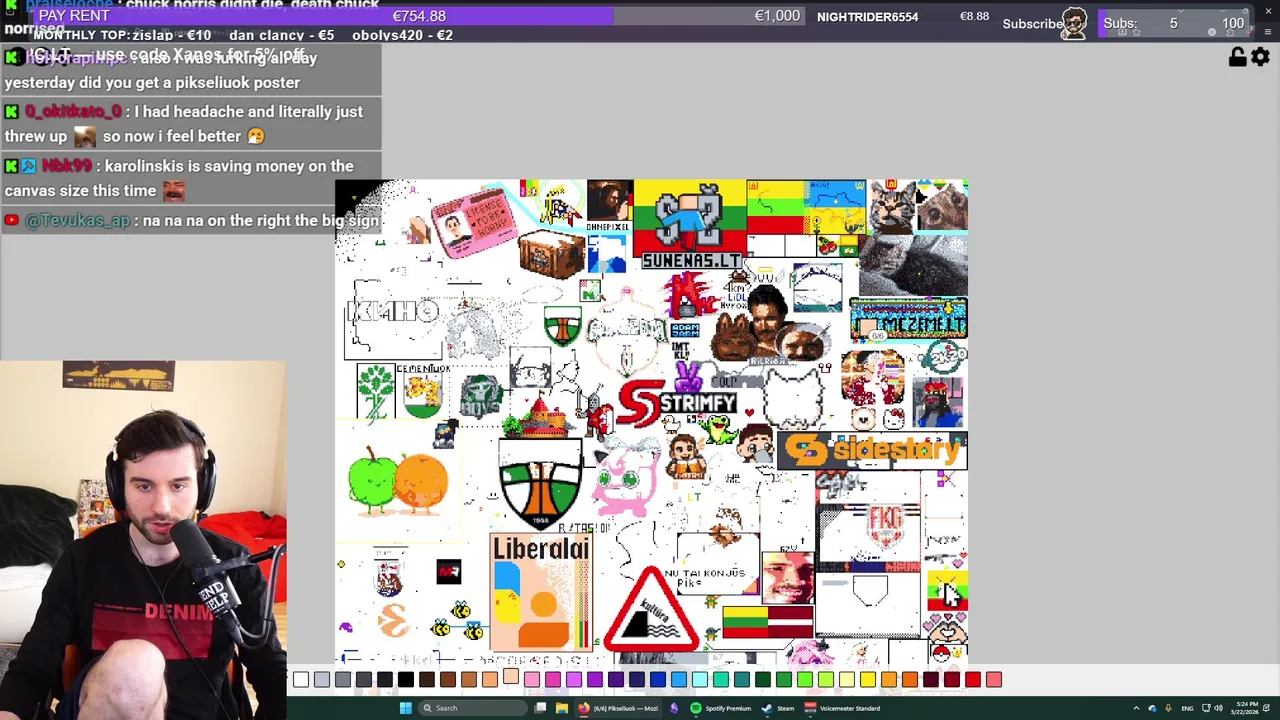
Task: Click the taskbar Search box
Action: (x=473, y=708)
